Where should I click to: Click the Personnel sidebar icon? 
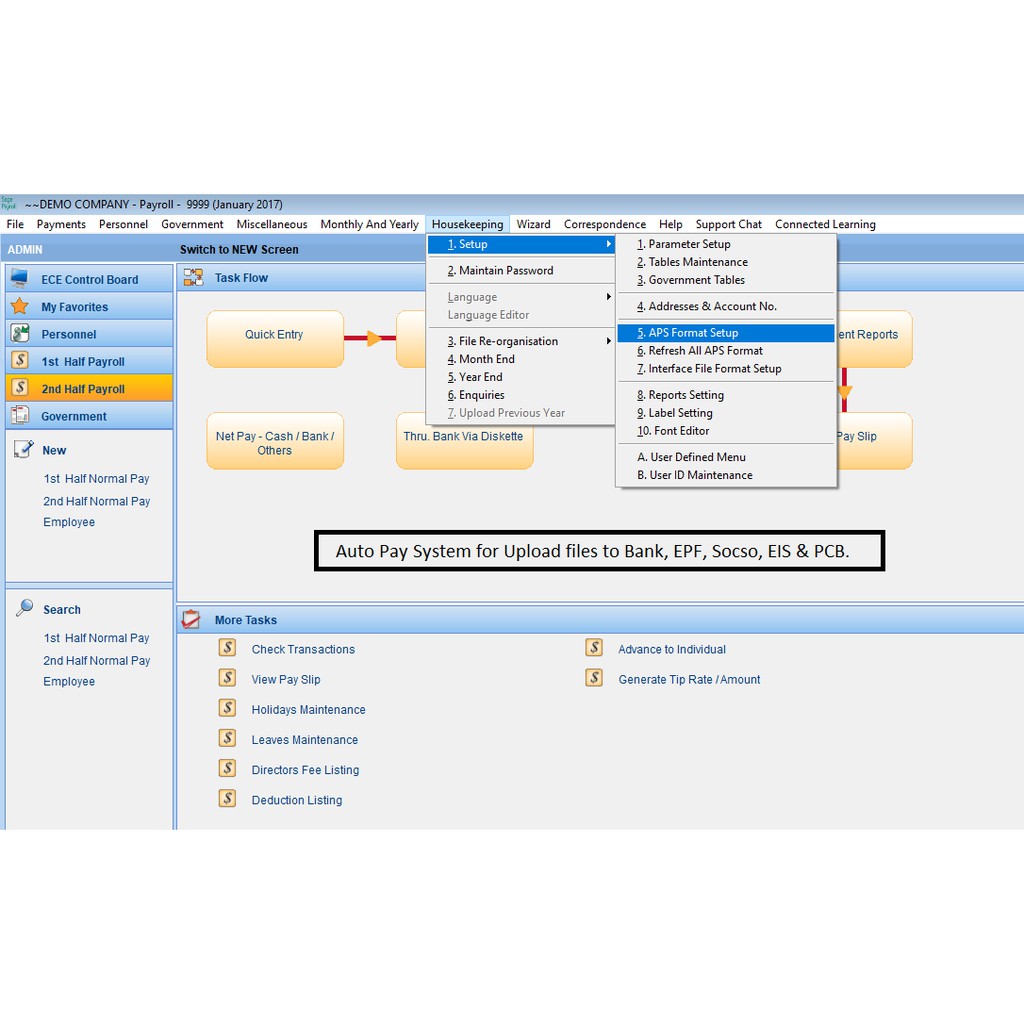point(20,333)
